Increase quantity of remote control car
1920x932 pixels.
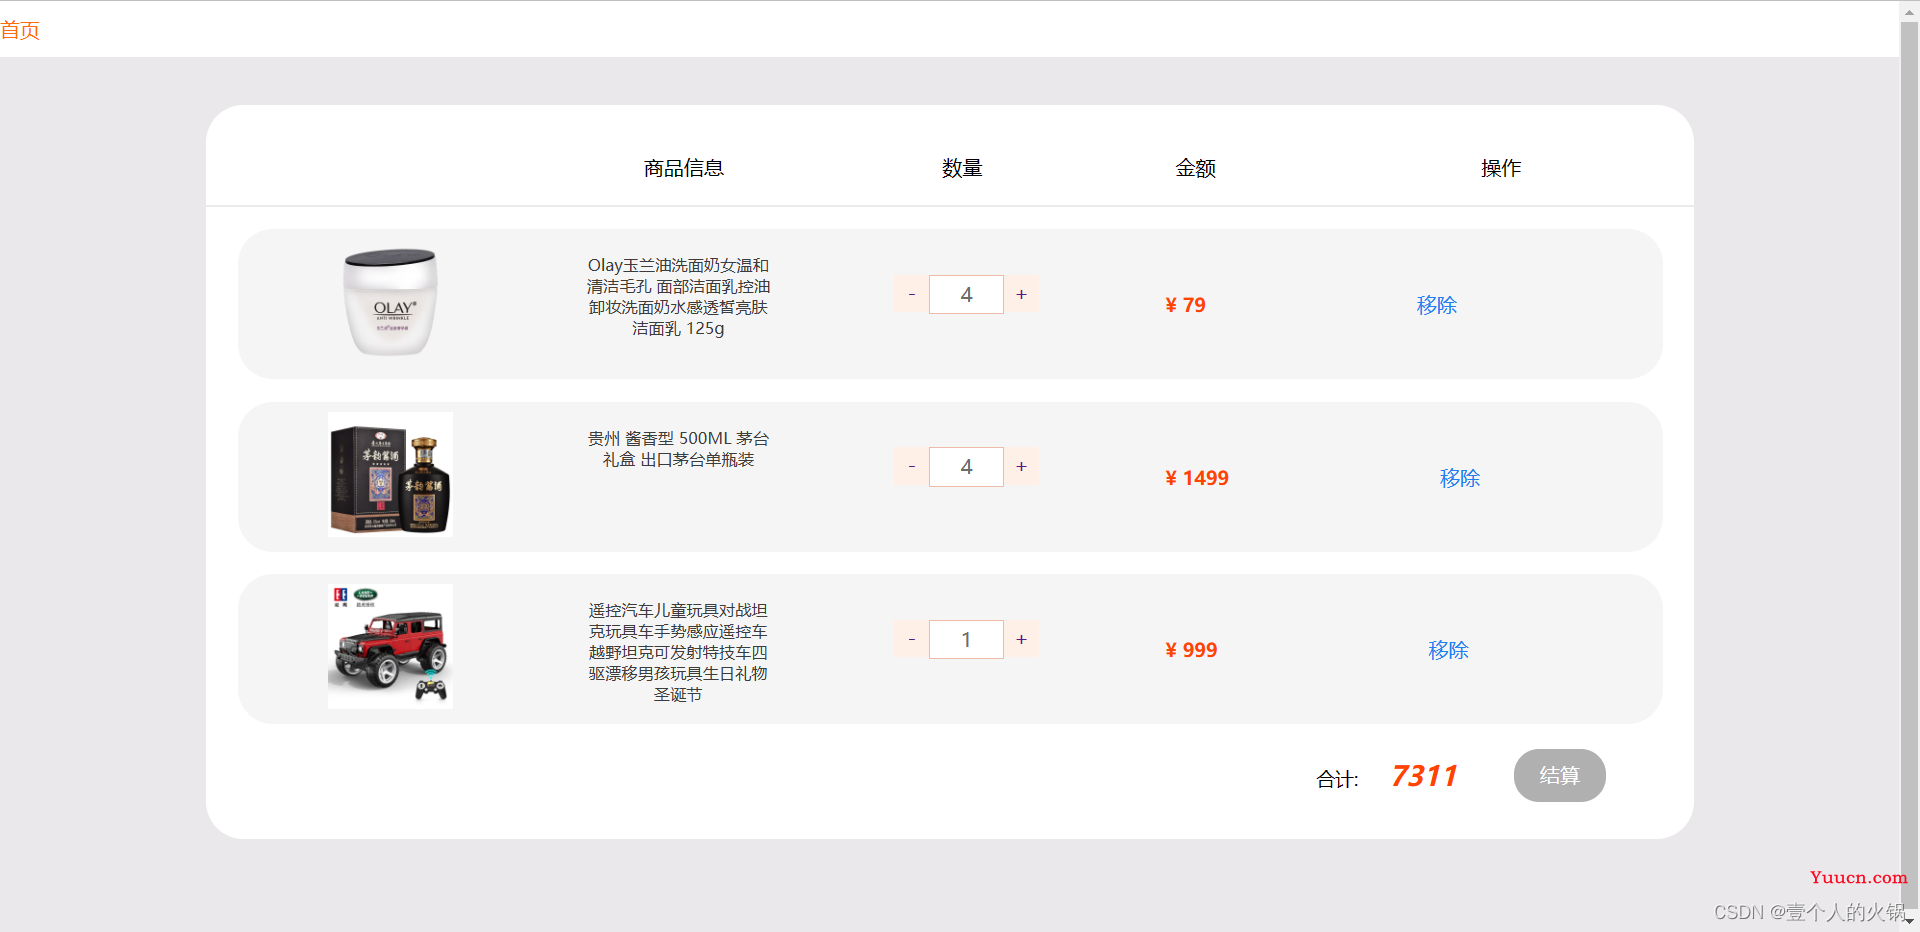(1021, 640)
